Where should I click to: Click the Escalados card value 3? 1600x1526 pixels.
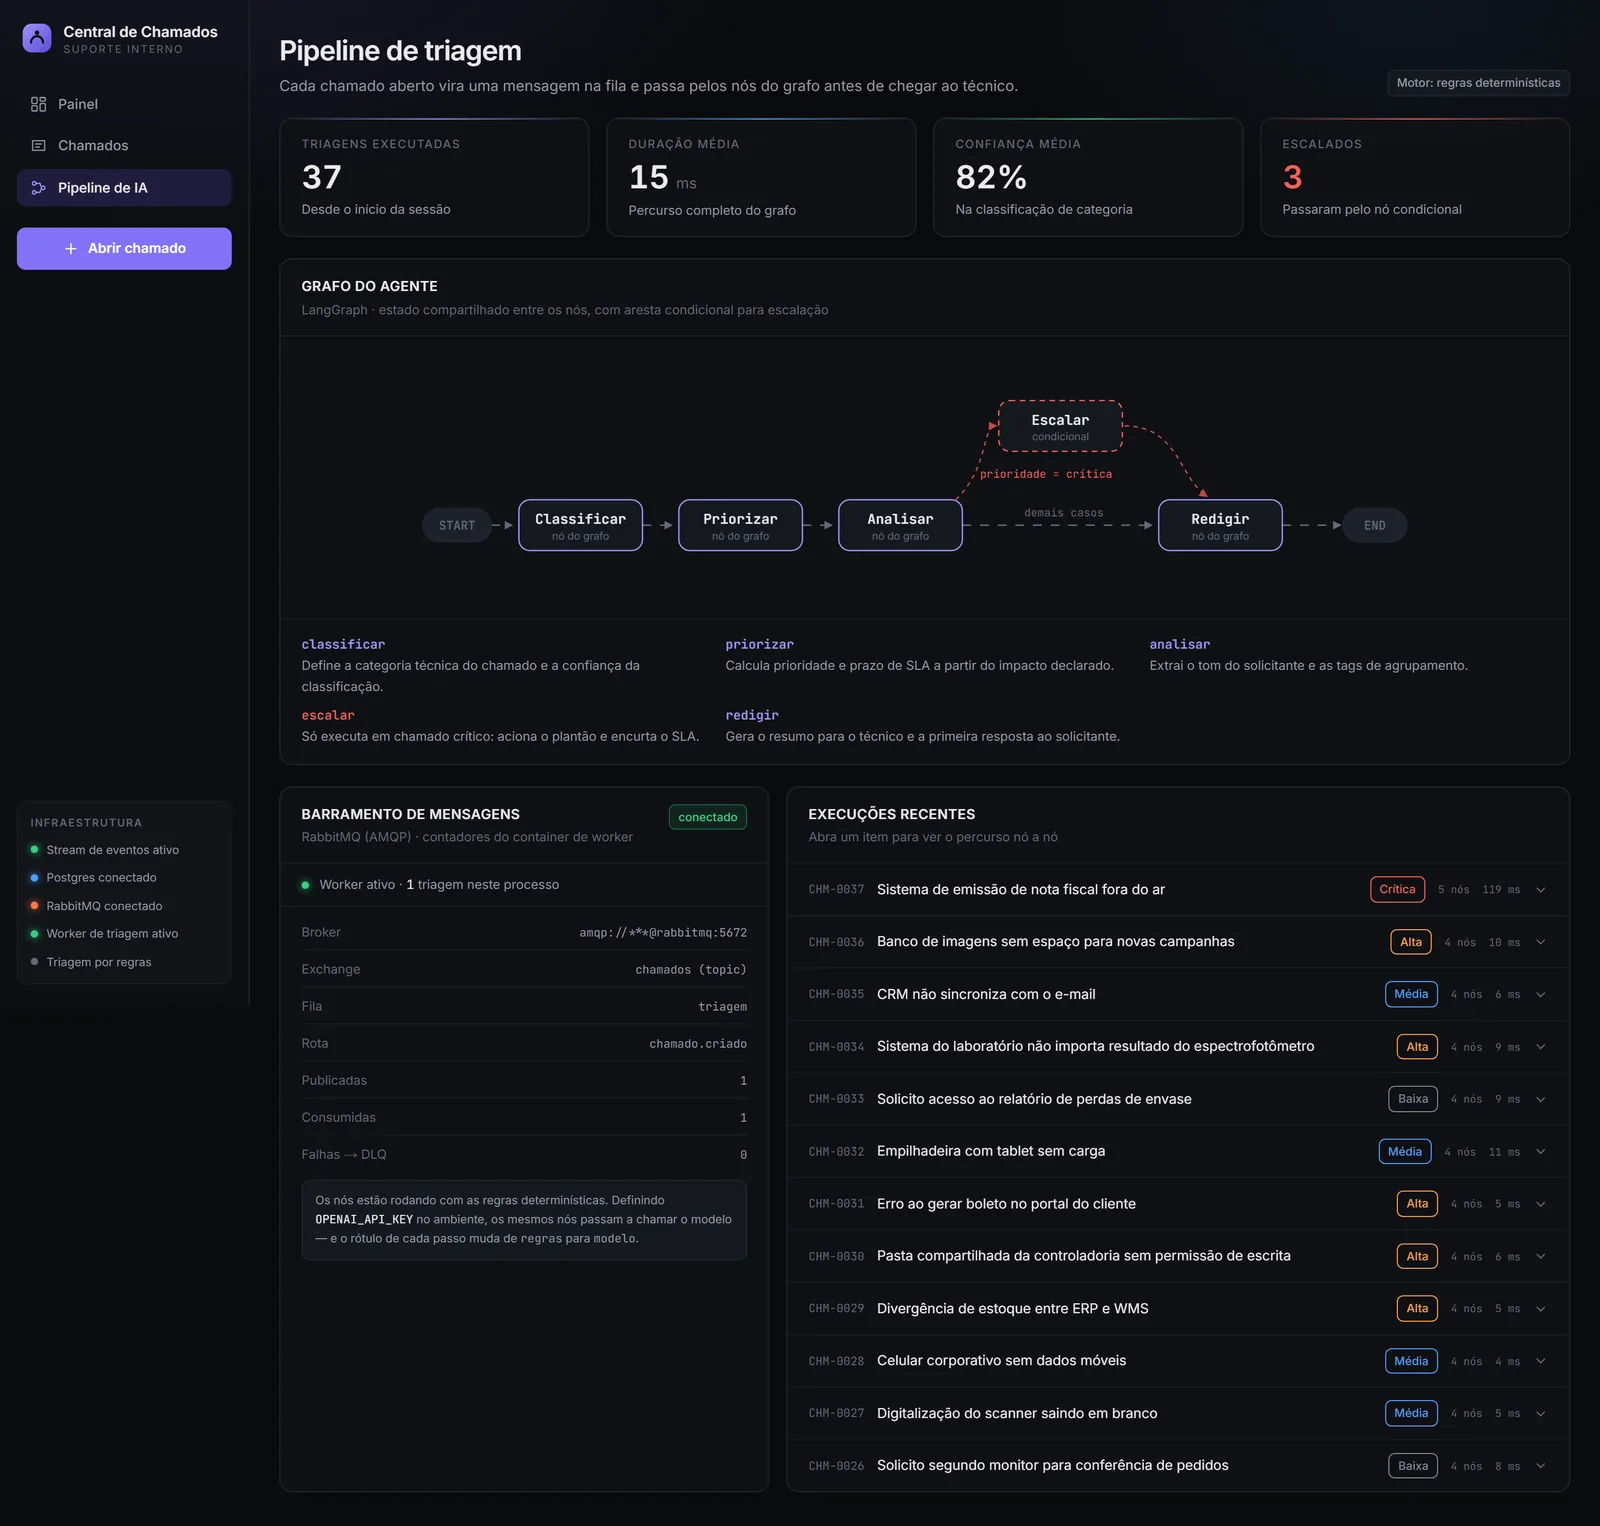[x=1292, y=177]
